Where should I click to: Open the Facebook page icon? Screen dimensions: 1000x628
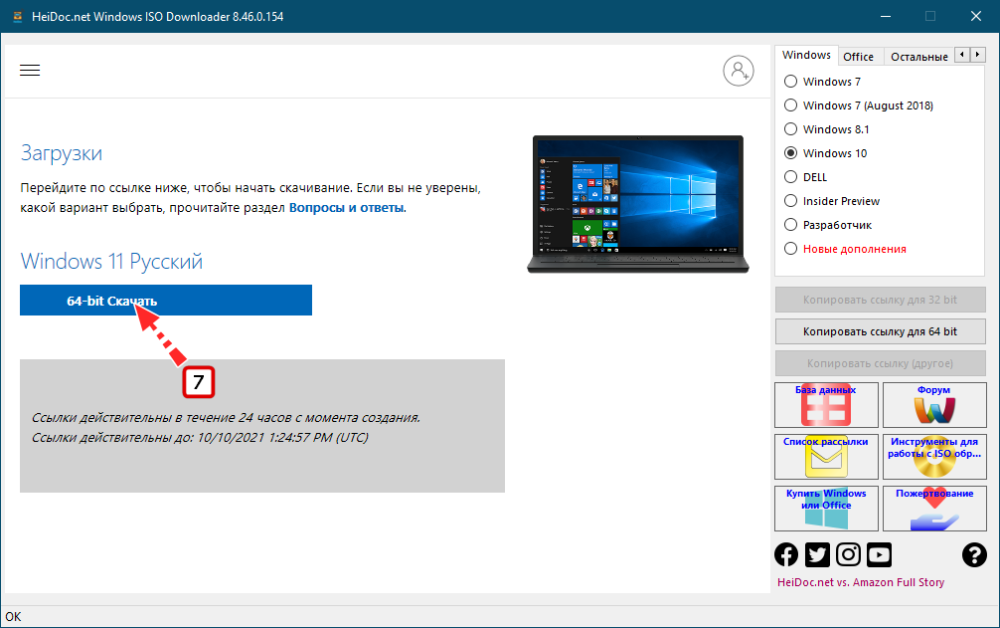[x=786, y=555]
